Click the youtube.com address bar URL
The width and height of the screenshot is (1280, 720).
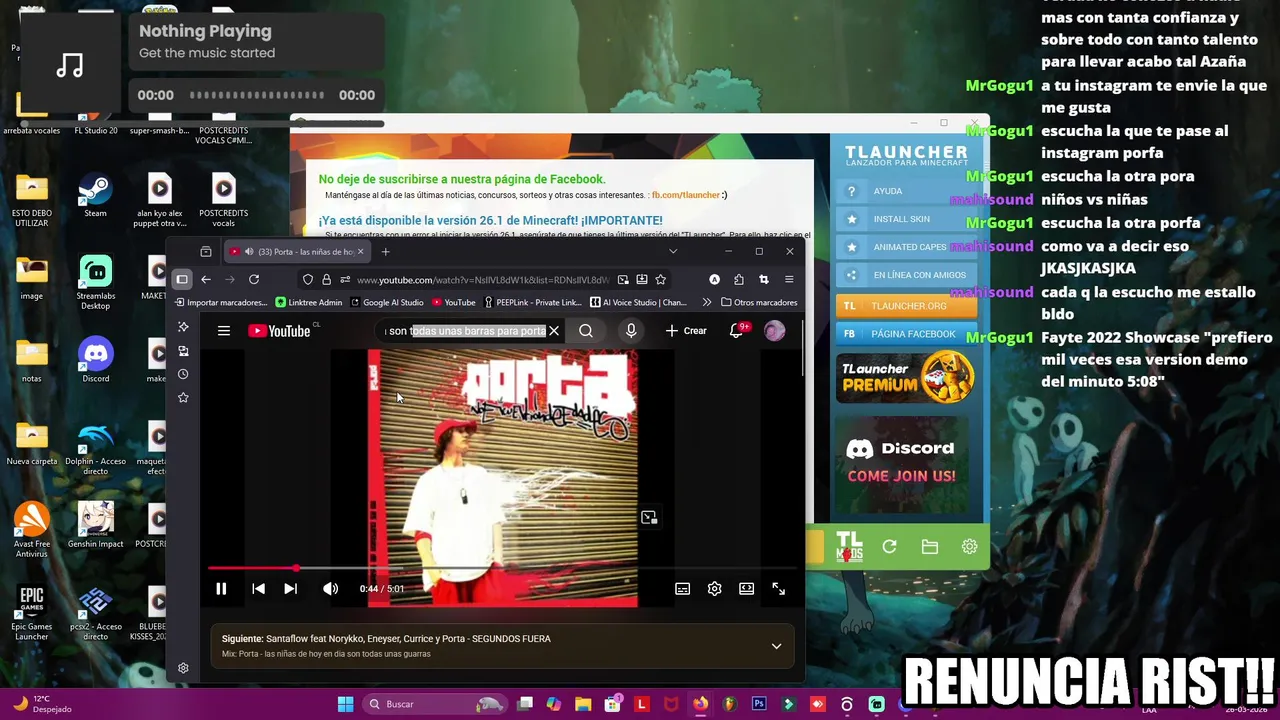483,280
